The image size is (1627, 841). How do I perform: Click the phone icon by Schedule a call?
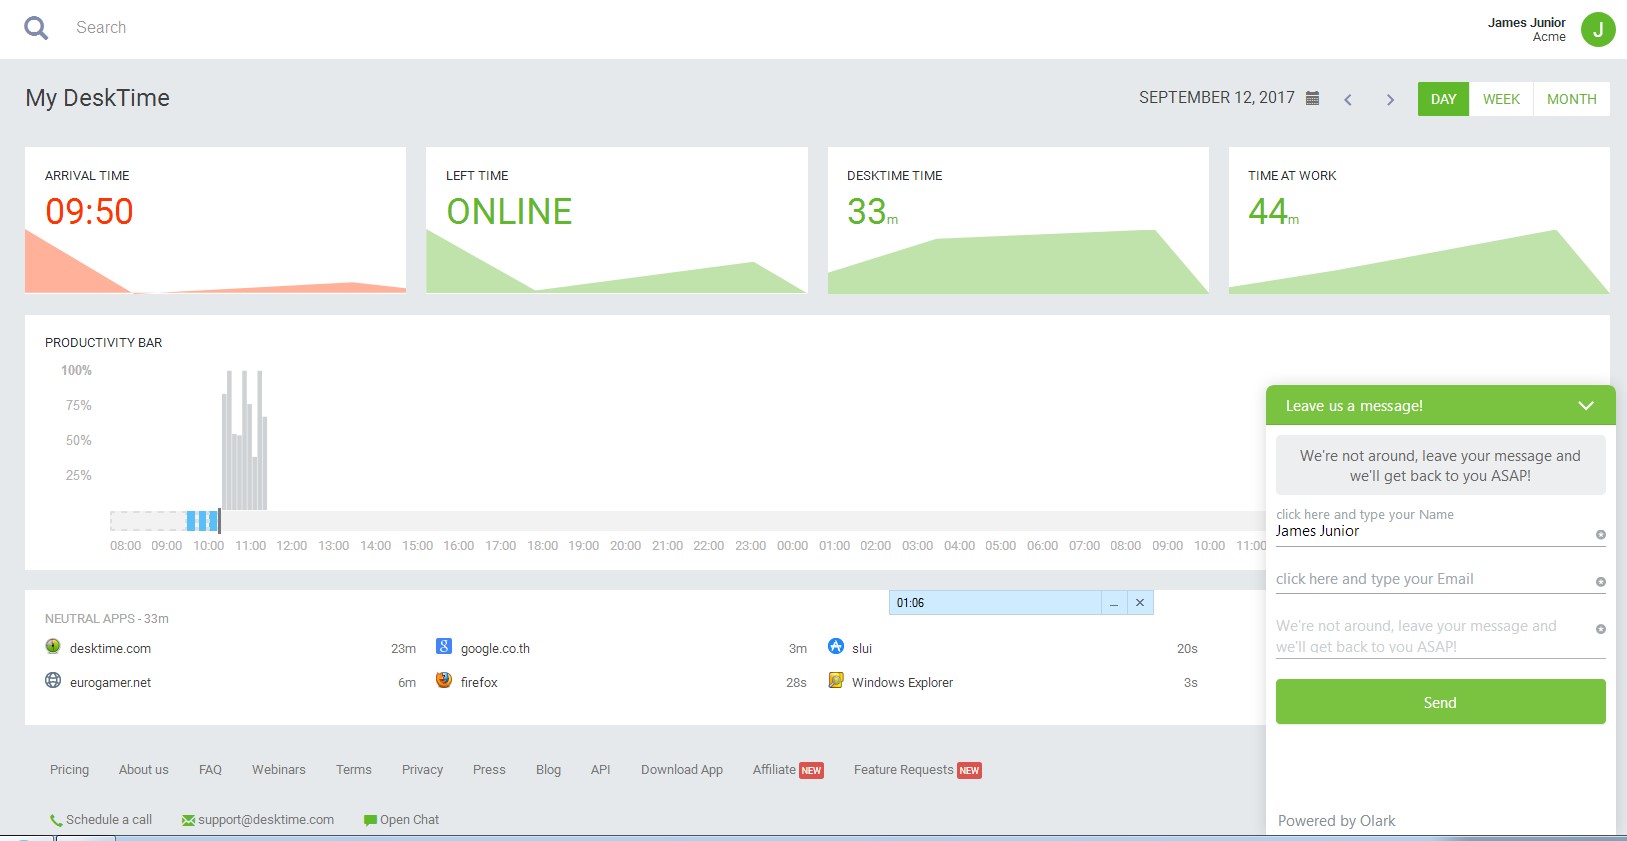pyautogui.click(x=56, y=821)
